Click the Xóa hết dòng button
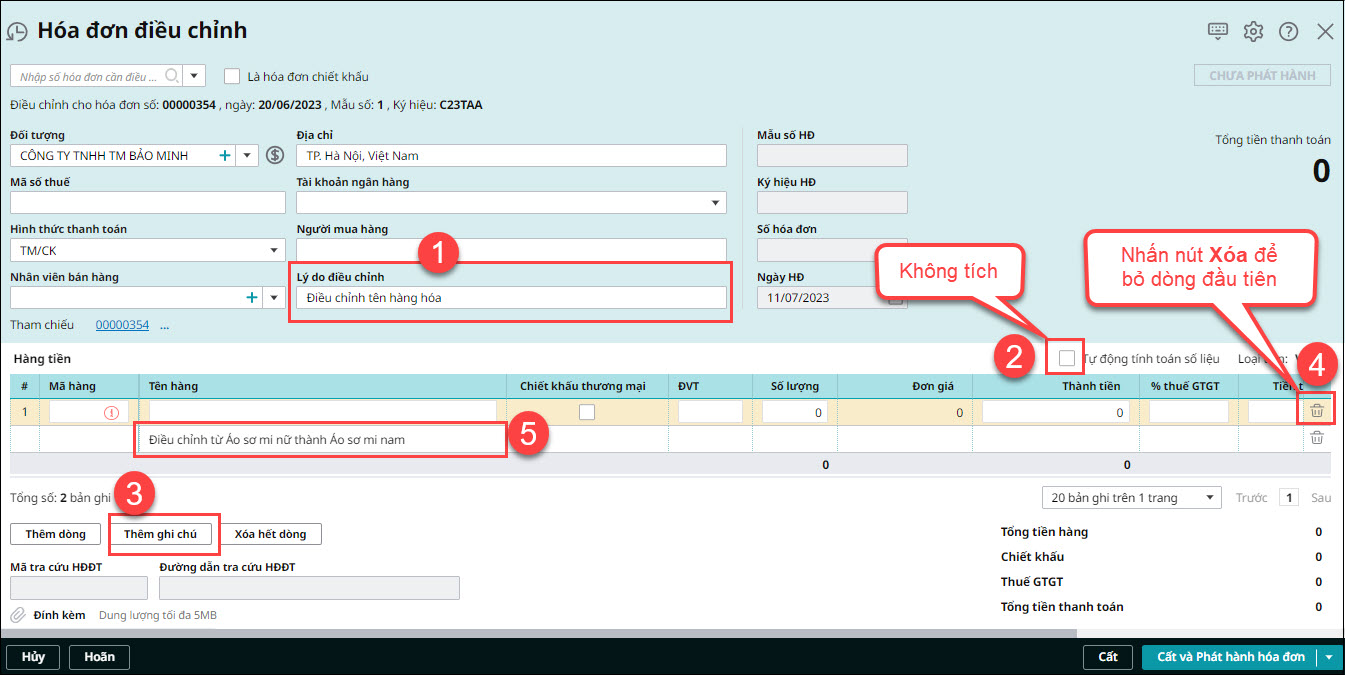Image resolution: width=1345 pixels, height=675 pixels. pyautogui.click(x=270, y=534)
